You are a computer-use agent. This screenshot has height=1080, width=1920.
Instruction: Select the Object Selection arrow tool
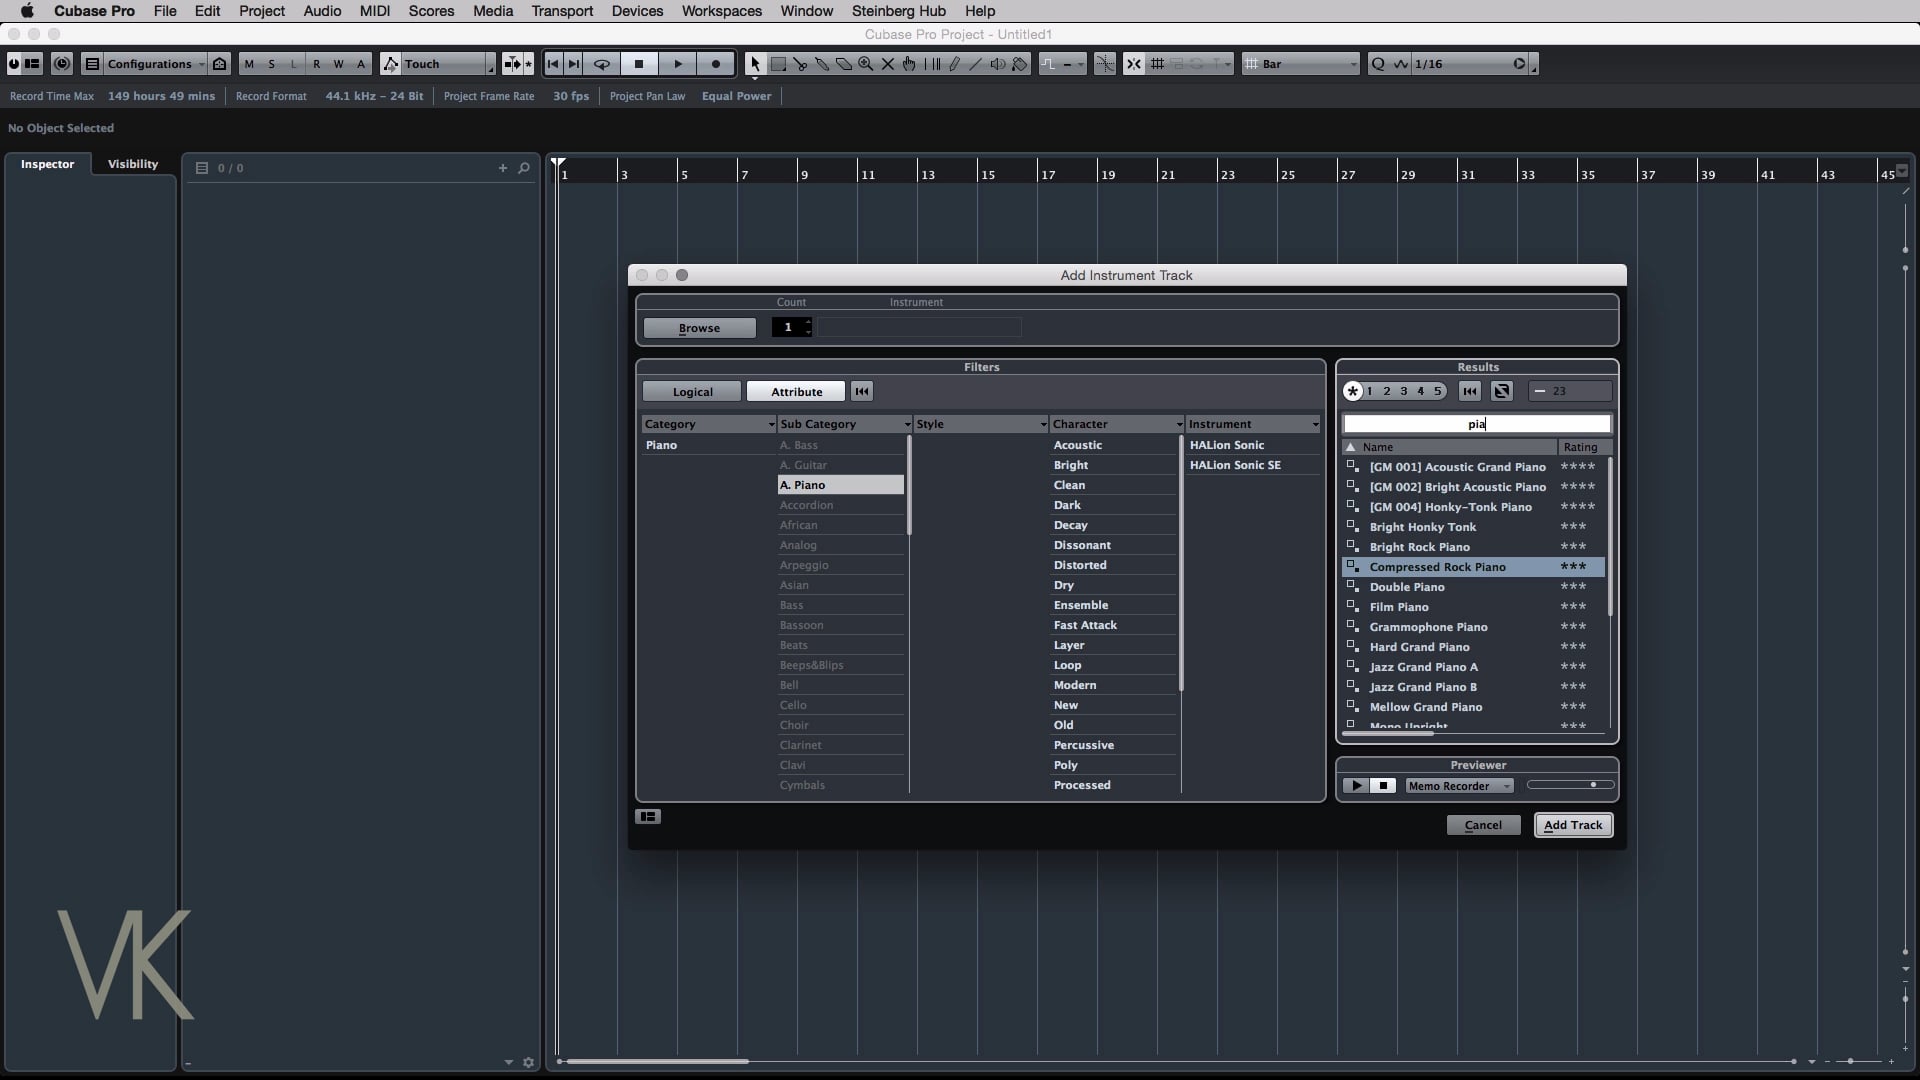755,64
